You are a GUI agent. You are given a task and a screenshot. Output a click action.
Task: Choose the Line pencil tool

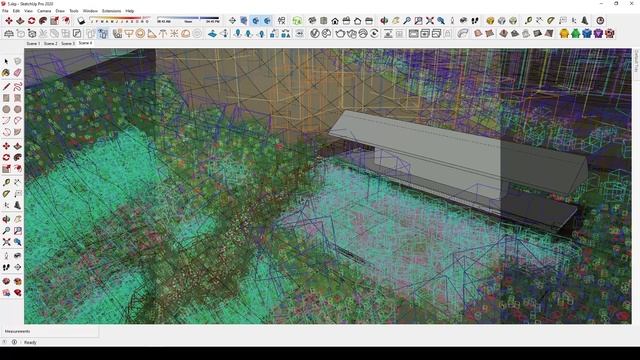(x=6, y=87)
